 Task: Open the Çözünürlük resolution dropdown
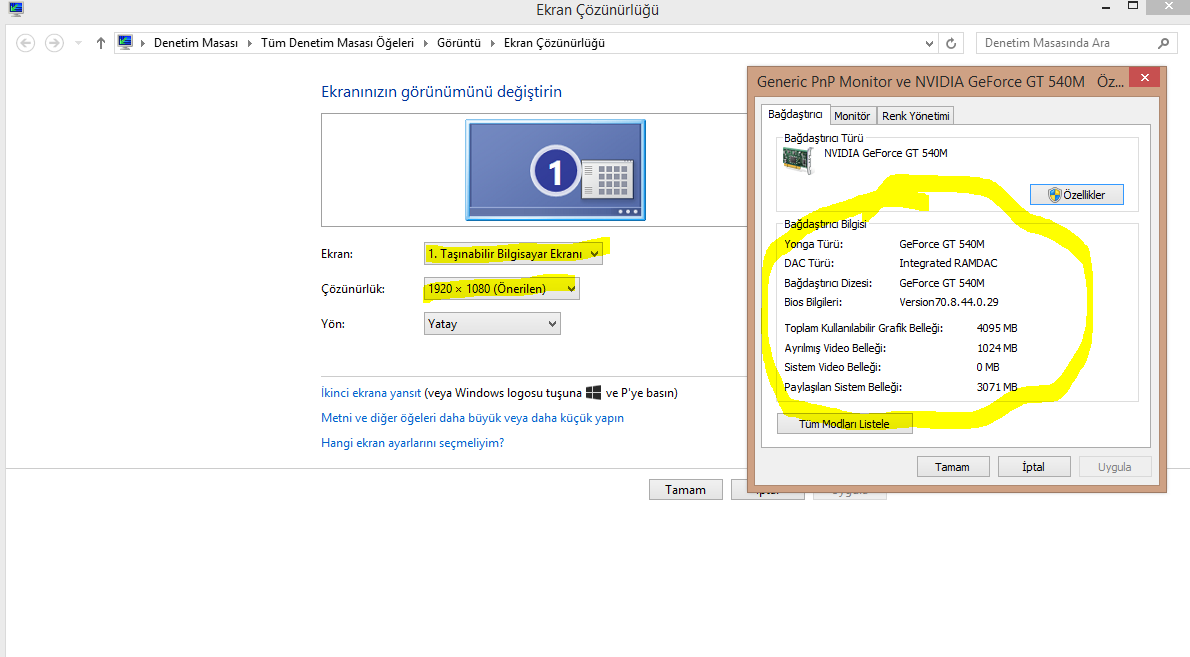[x=502, y=288]
